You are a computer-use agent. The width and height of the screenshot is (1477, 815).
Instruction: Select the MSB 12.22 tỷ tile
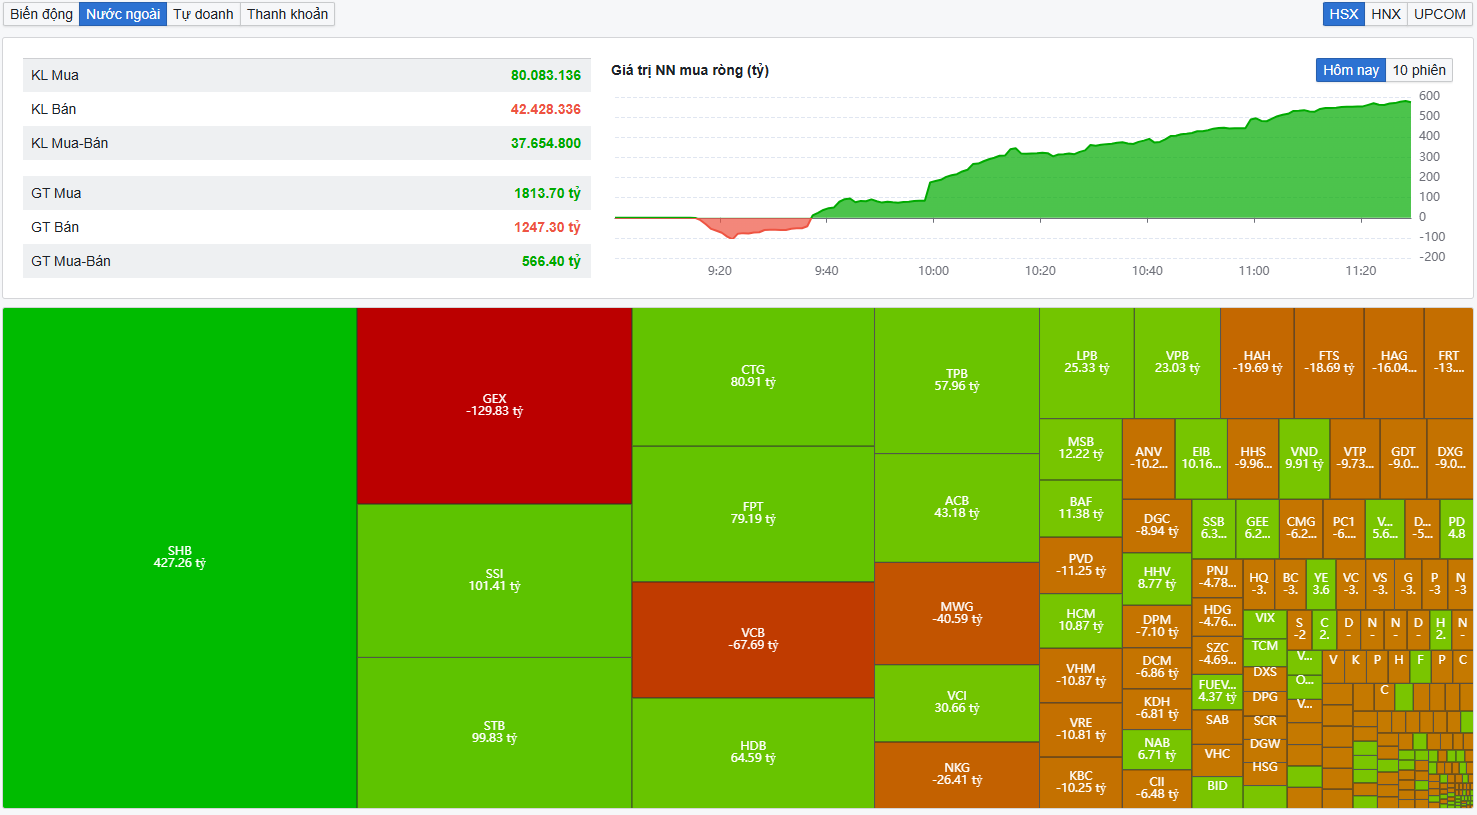[1081, 449]
